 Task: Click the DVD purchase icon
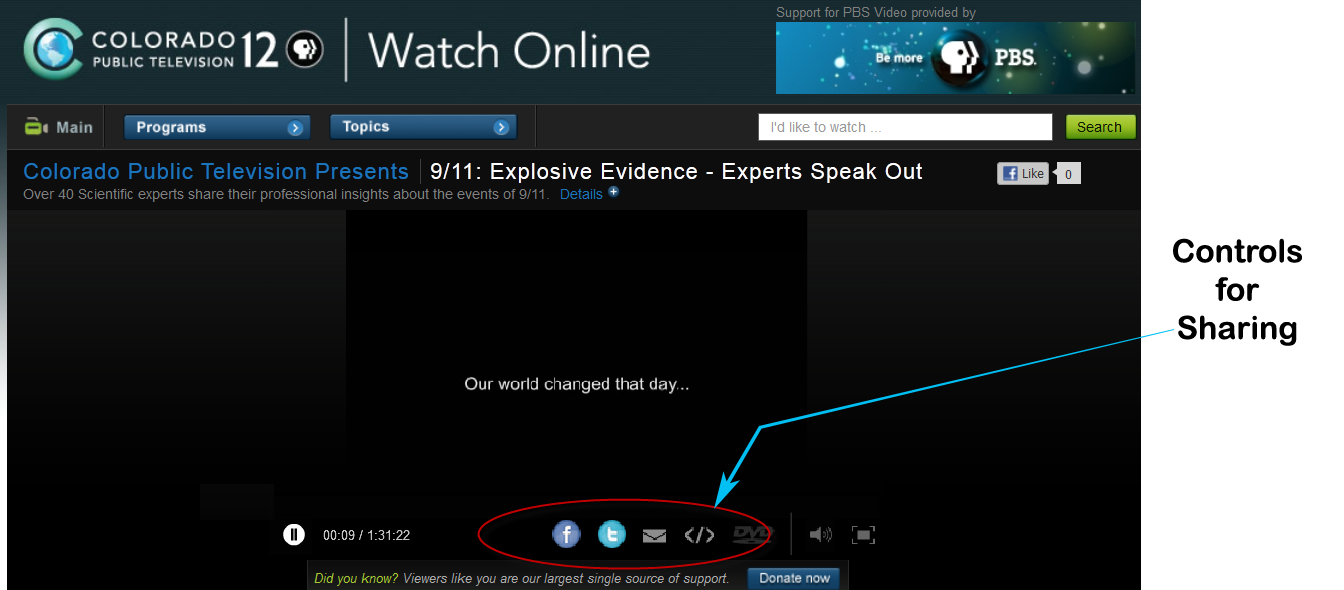click(752, 534)
